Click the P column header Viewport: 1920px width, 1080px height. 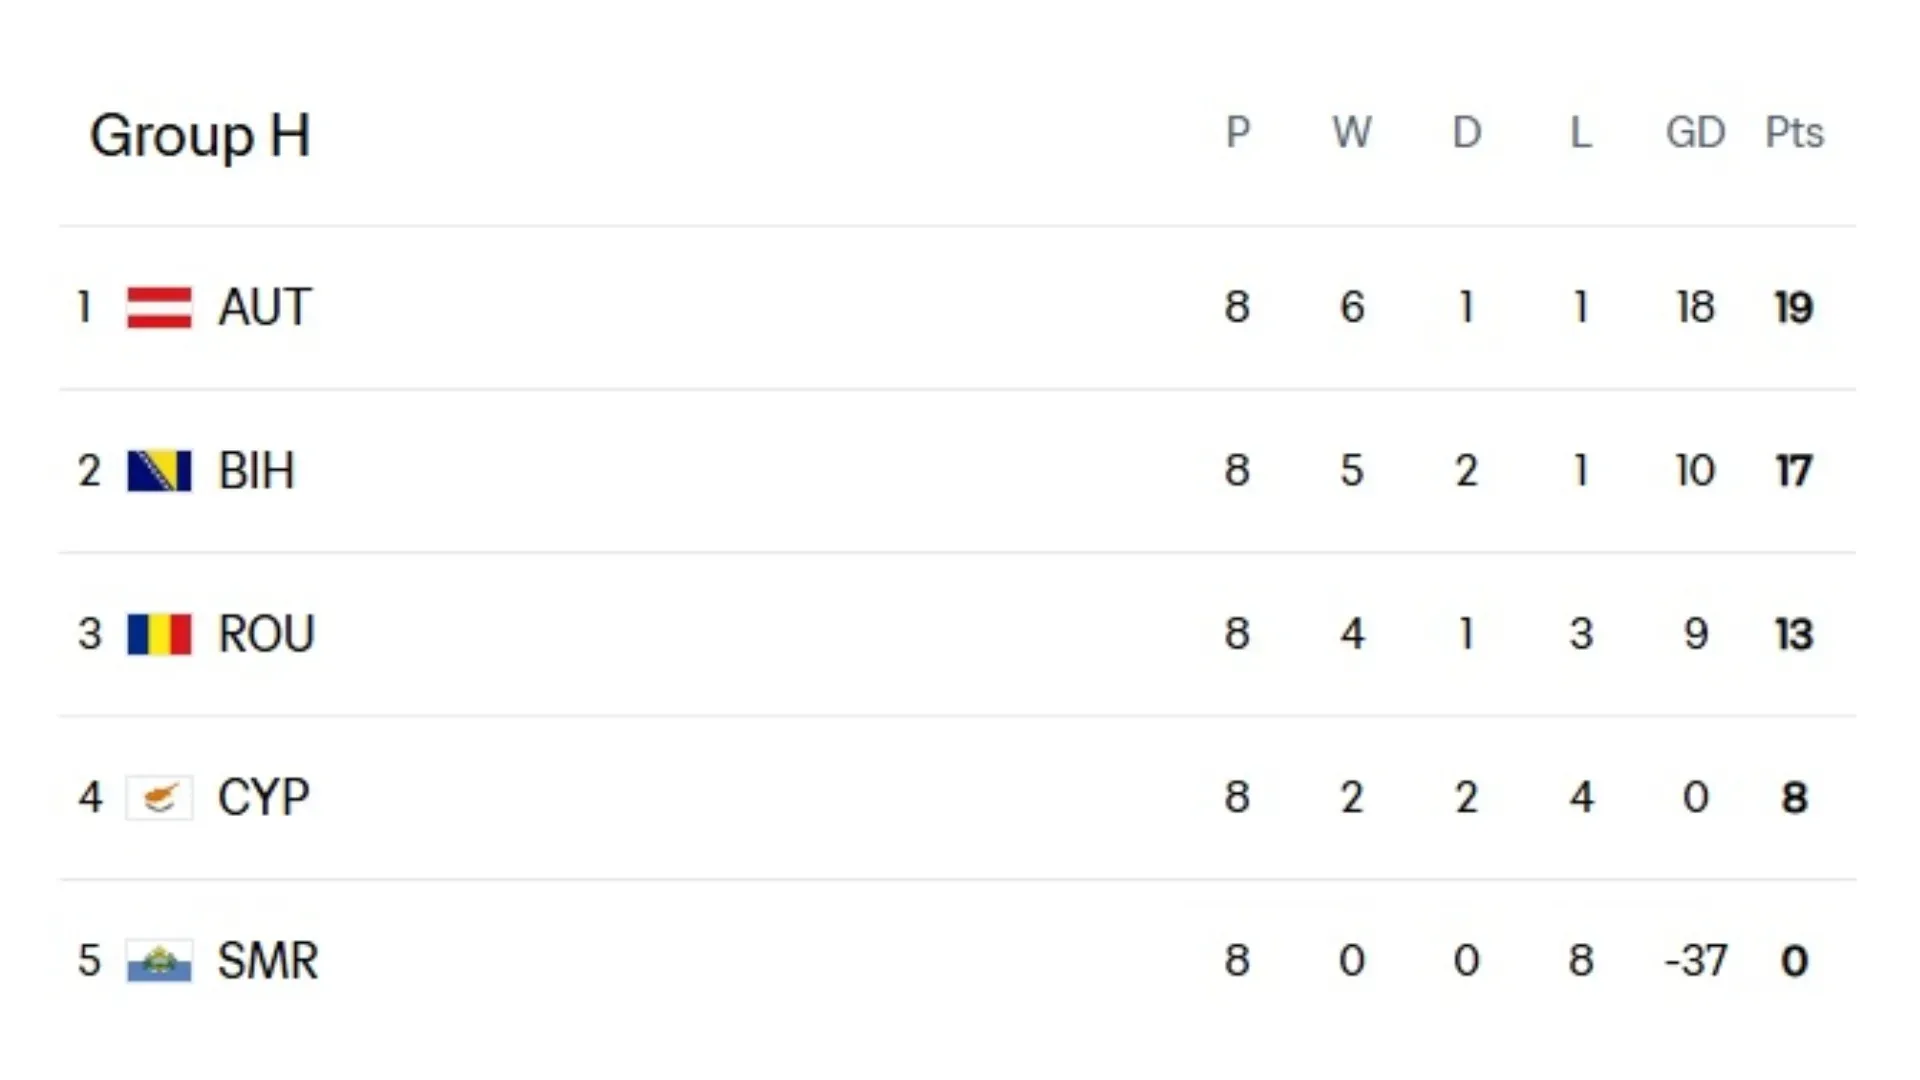1238,133
